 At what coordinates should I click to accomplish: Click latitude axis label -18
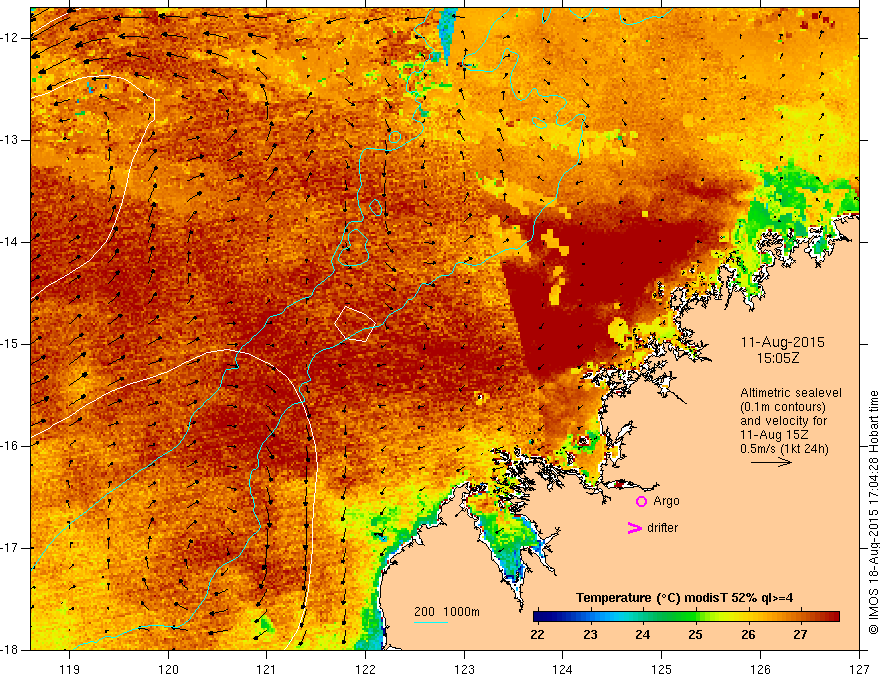[11, 650]
